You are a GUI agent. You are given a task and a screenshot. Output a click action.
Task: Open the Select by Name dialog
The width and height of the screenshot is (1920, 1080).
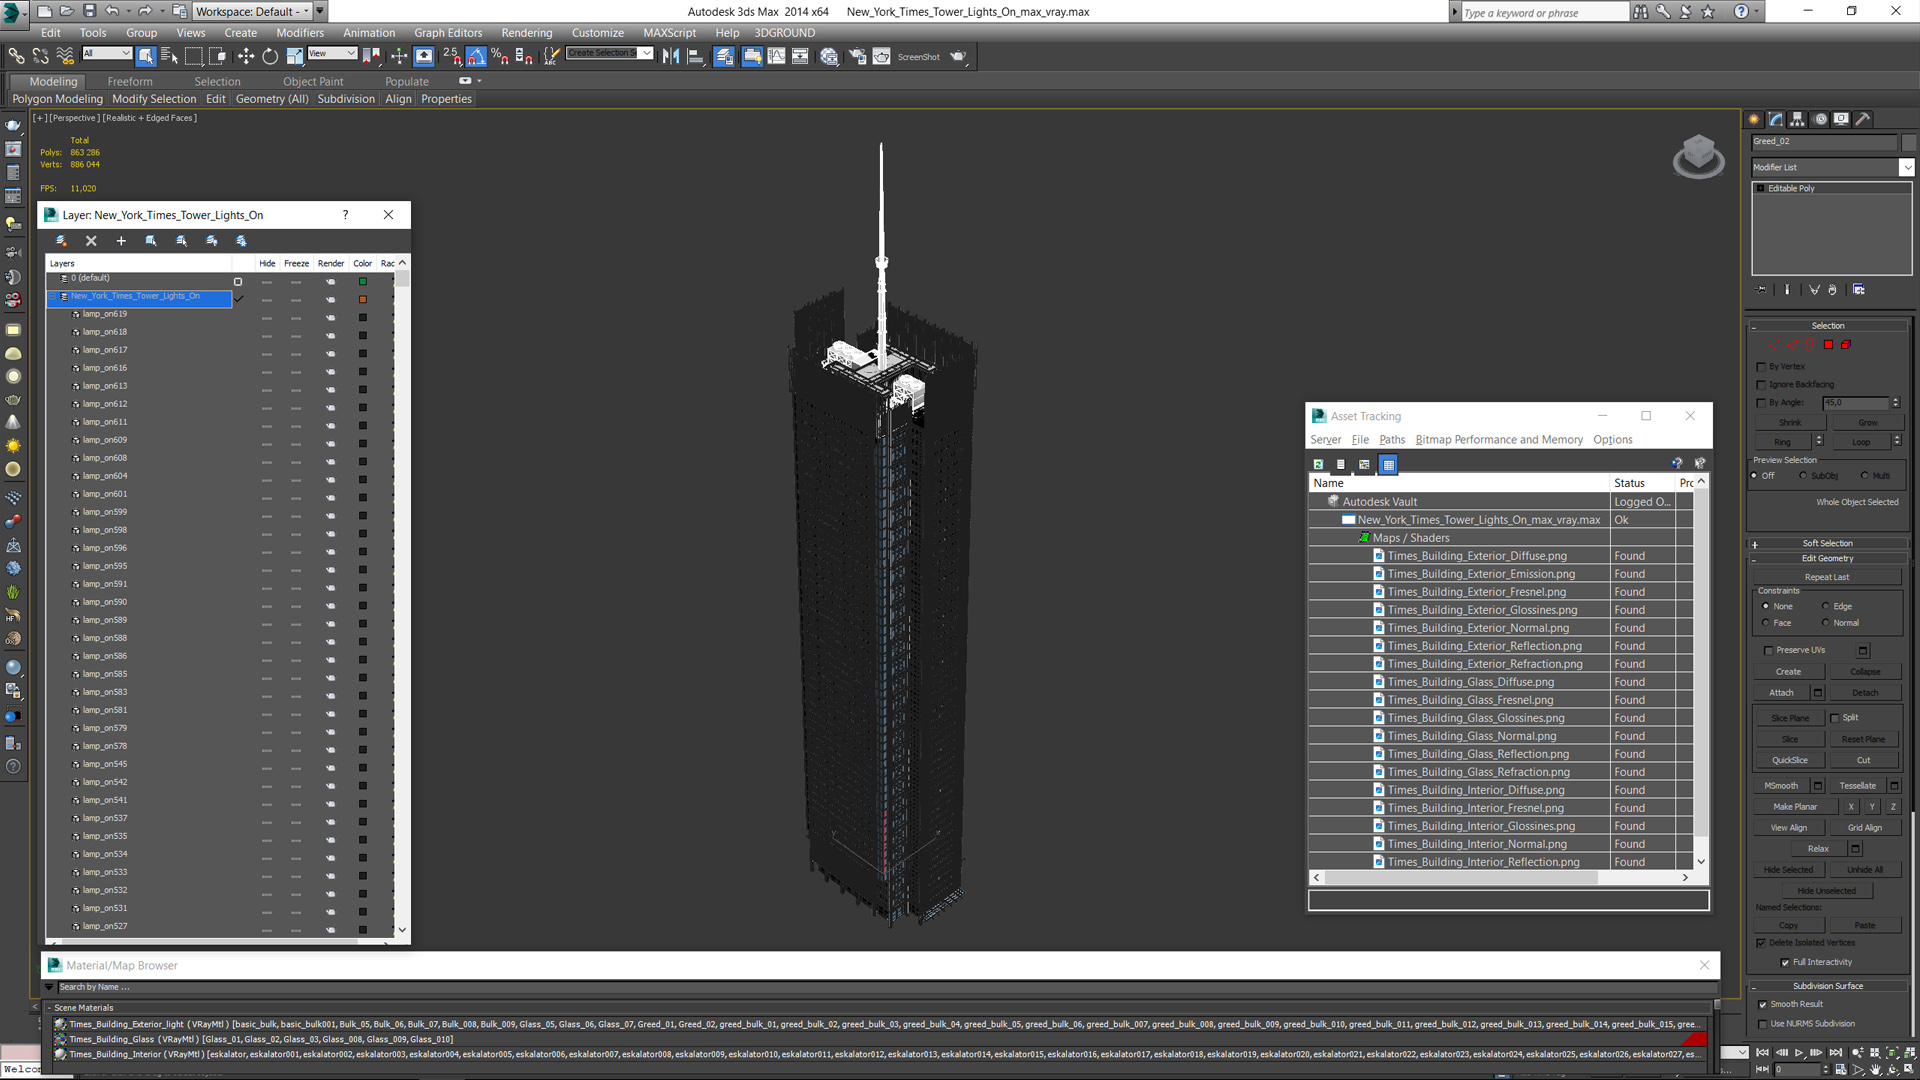click(x=169, y=56)
